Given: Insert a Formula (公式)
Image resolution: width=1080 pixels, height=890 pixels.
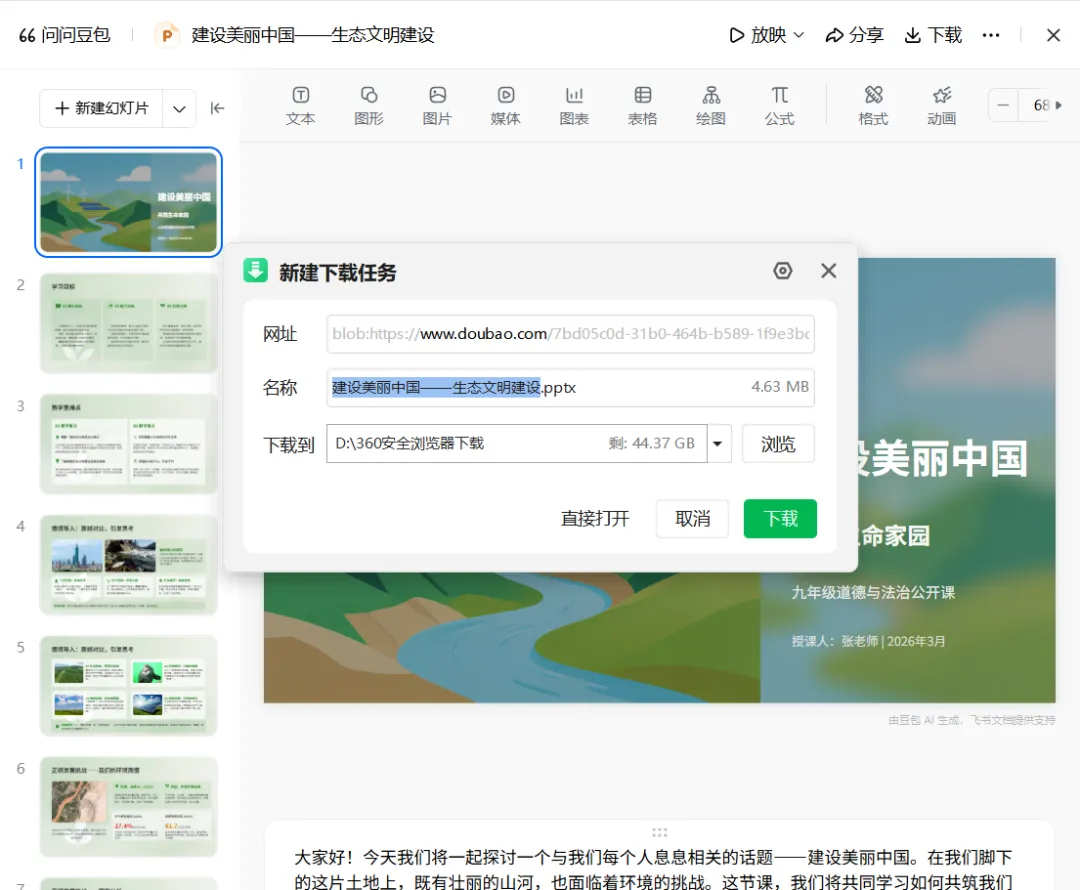Looking at the screenshot, I should (x=779, y=105).
